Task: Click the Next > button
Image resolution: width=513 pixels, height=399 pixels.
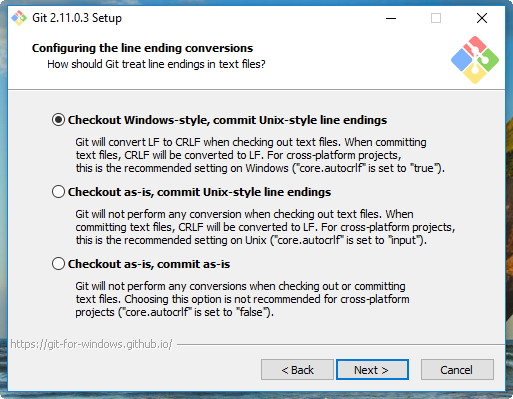Action: click(372, 370)
